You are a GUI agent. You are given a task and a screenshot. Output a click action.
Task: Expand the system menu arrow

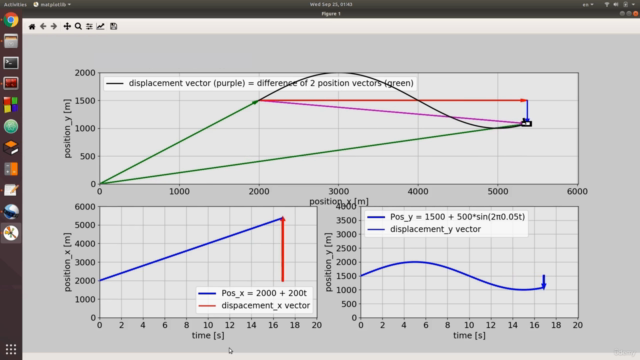click(x=634, y=4)
